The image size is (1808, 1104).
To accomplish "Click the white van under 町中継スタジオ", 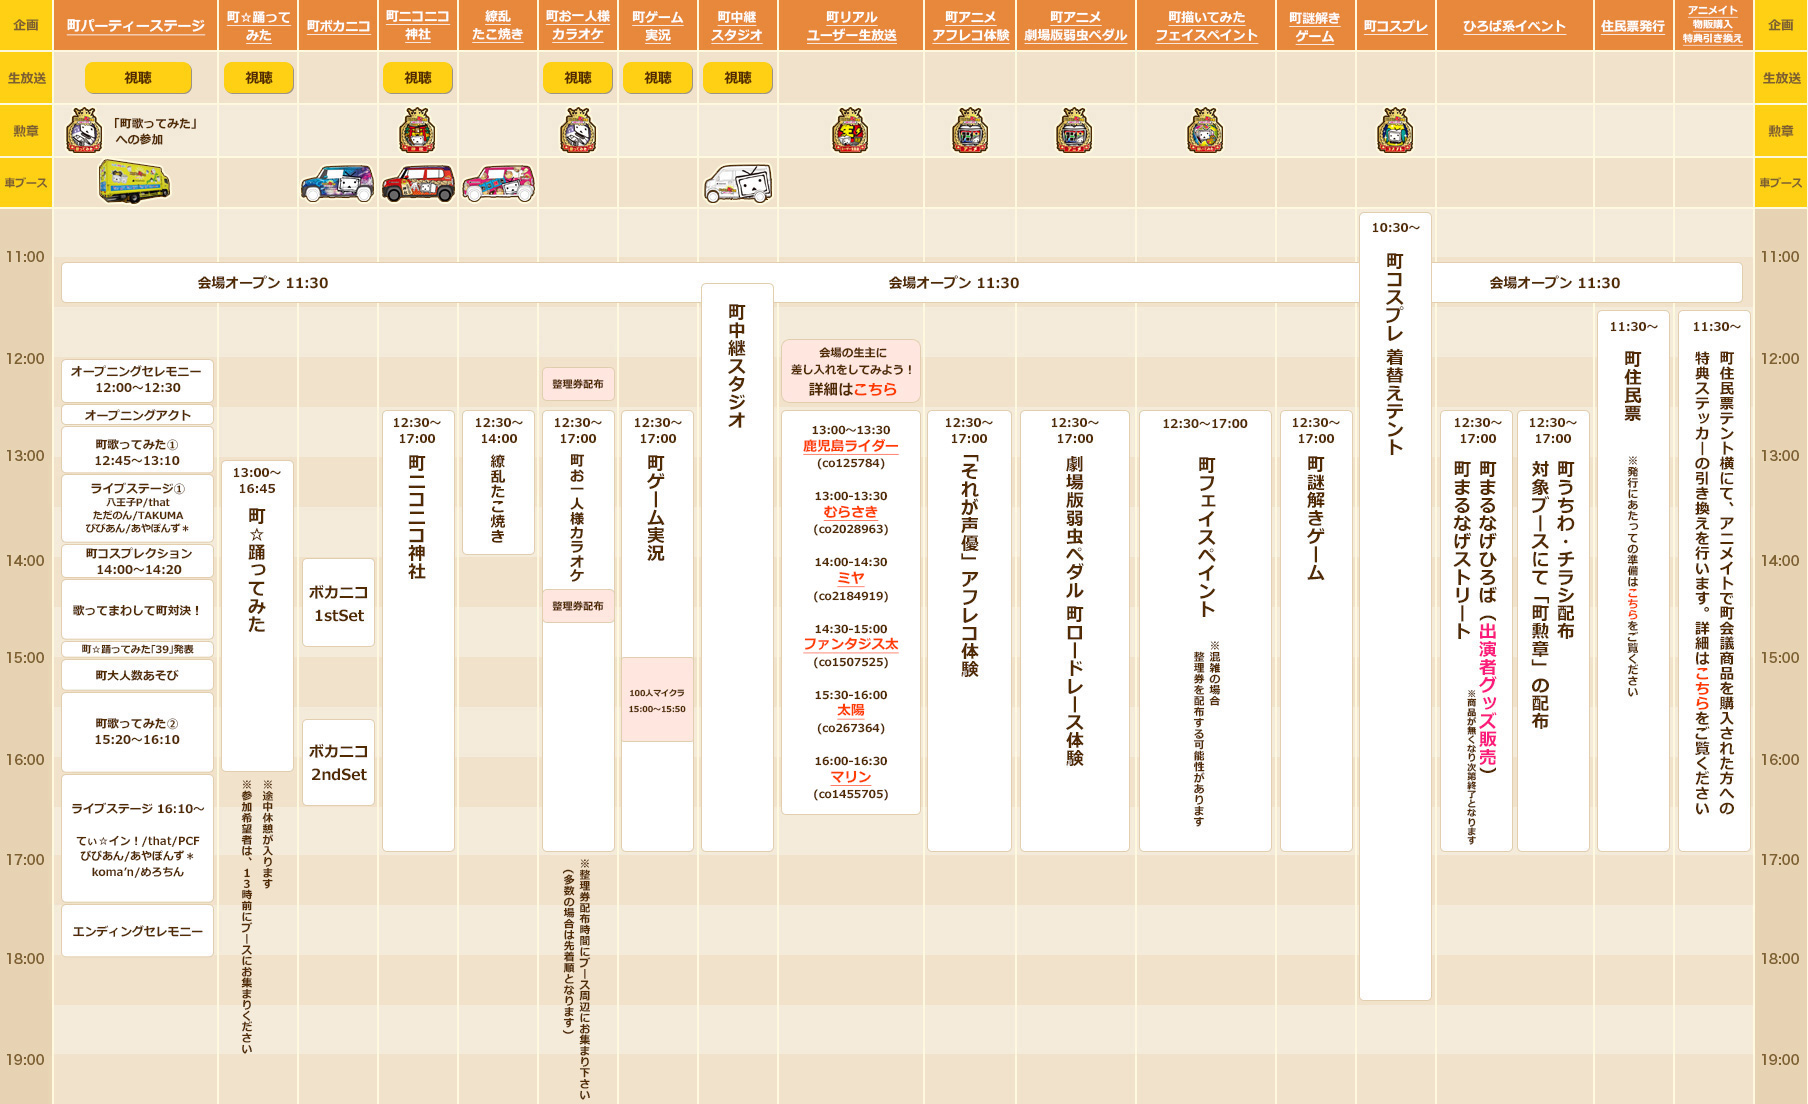I will click(x=738, y=184).
